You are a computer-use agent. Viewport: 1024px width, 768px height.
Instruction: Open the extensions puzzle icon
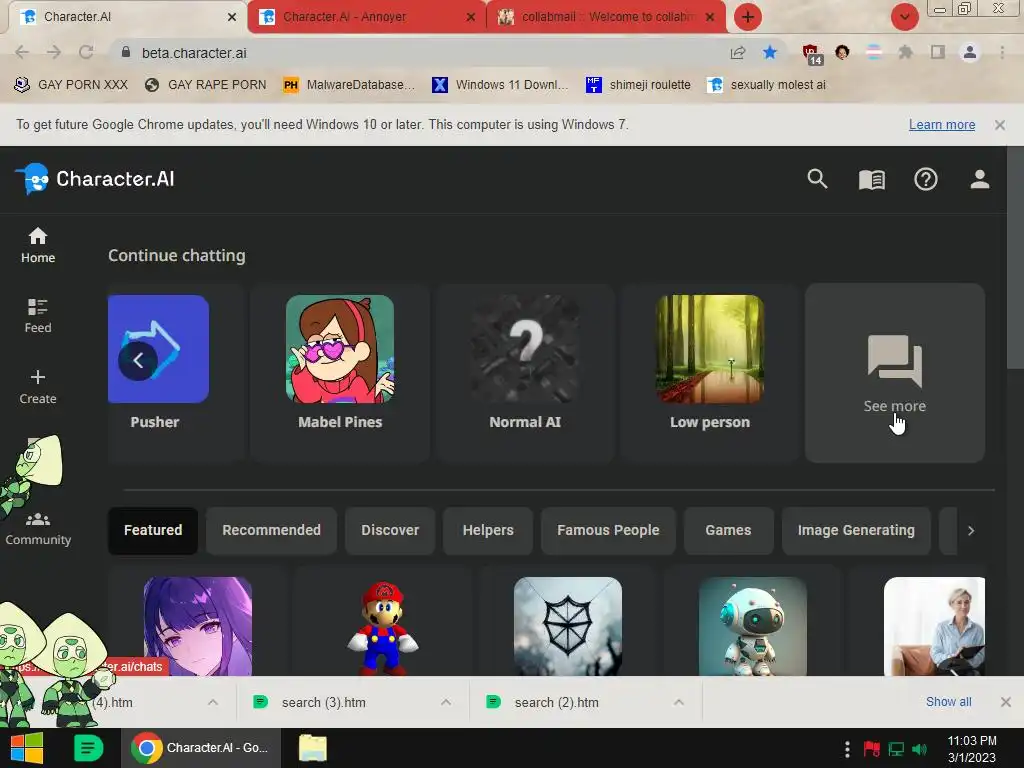pos(905,52)
